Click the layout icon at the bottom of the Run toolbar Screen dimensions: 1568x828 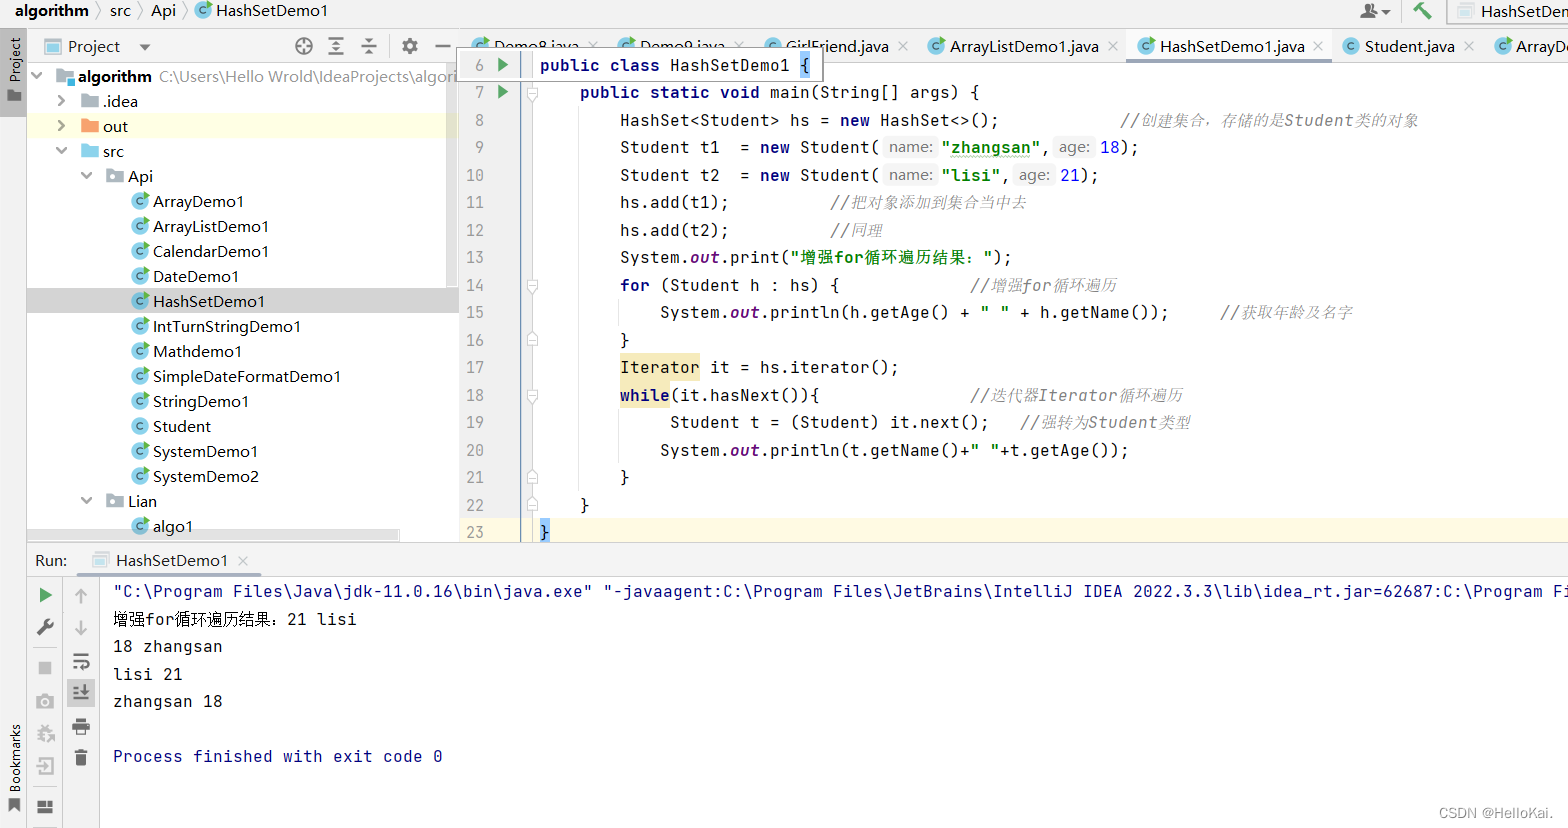point(45,807)
